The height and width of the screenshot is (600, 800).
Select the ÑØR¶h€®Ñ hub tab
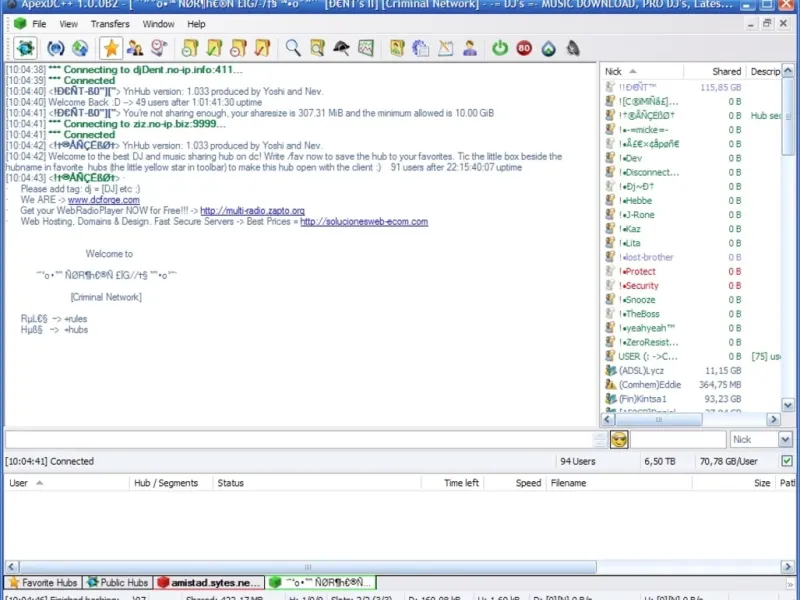point(320,582)
